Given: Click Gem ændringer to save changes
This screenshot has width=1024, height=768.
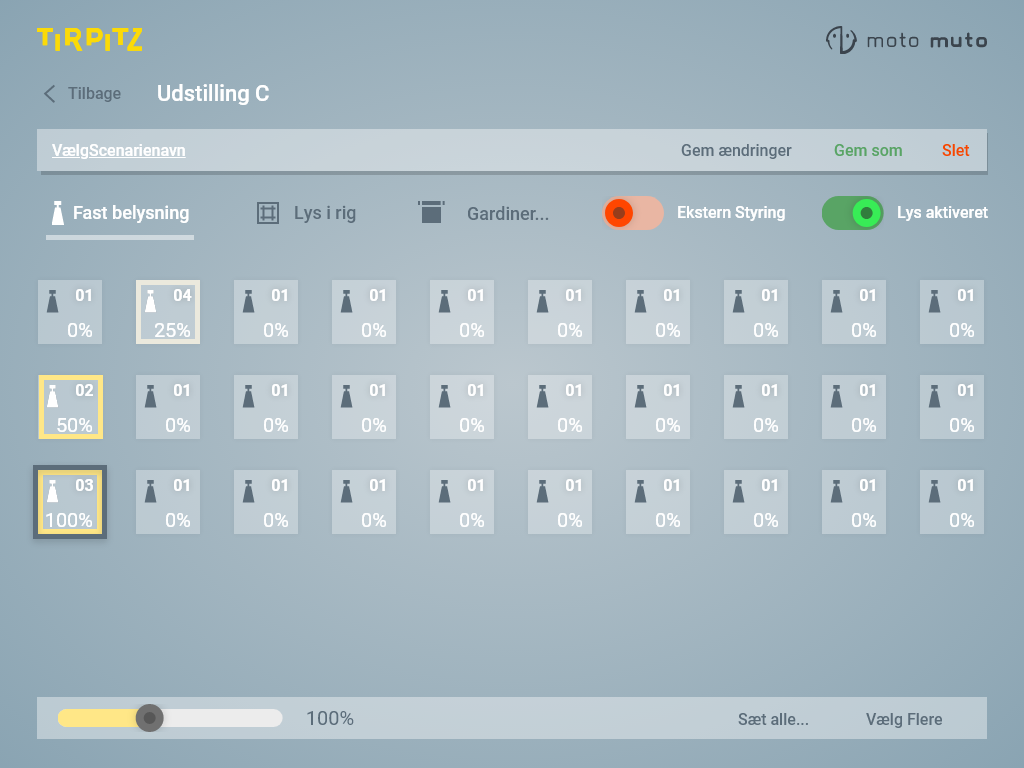Looking at the screenshot, I should (736, 151).
